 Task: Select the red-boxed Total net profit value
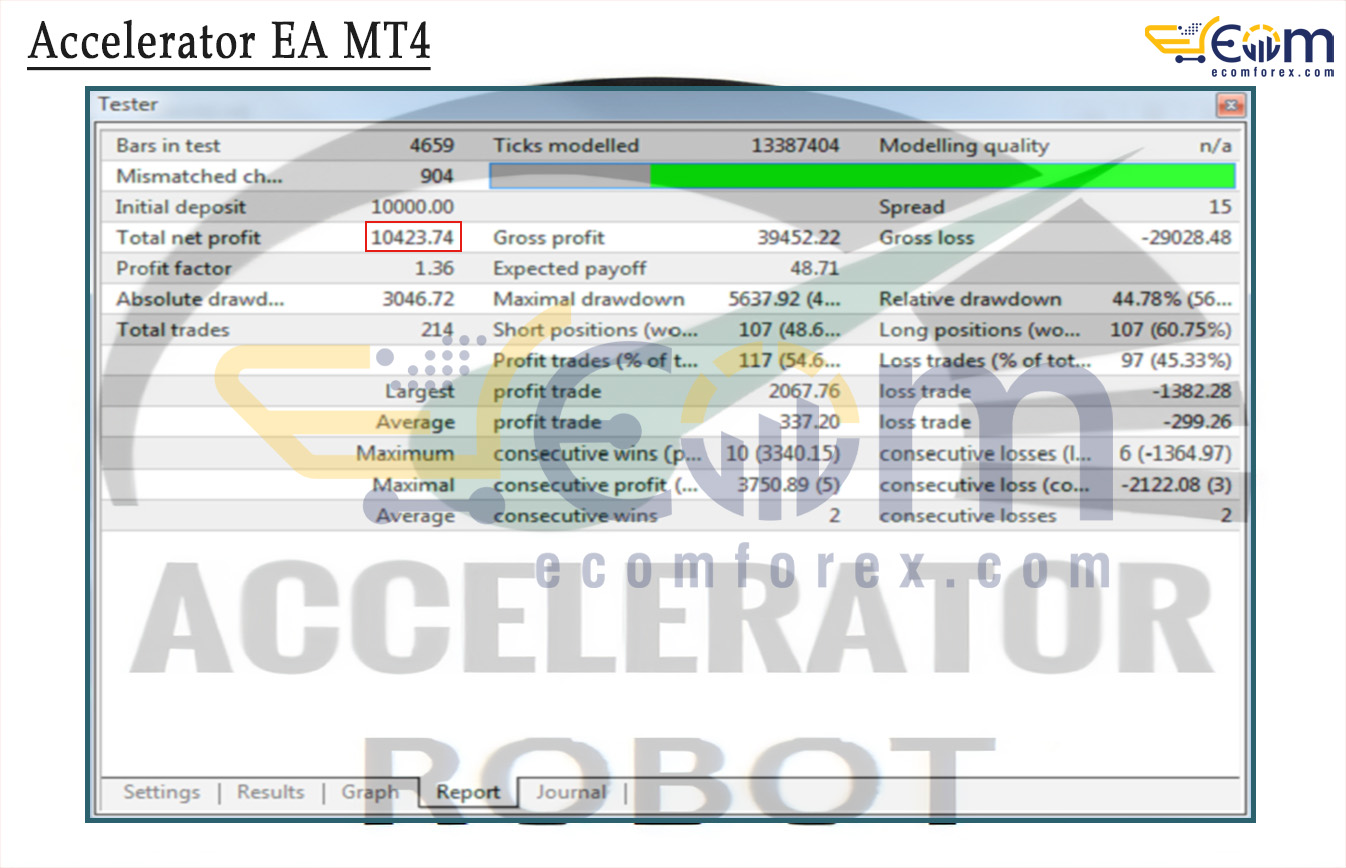(x=413, y=238)
